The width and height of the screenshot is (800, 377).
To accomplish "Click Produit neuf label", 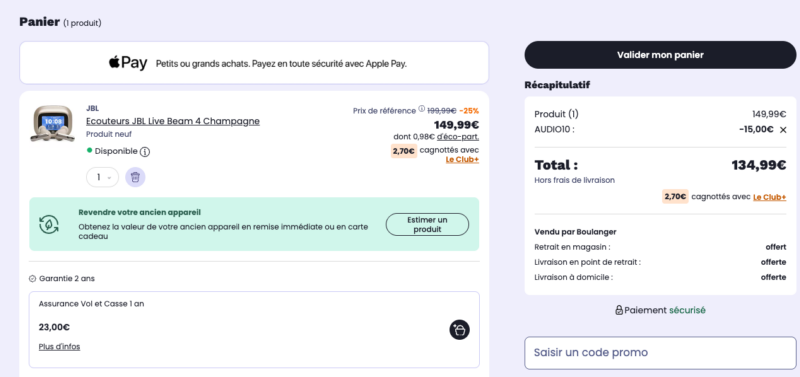I will tap(109, 134).
